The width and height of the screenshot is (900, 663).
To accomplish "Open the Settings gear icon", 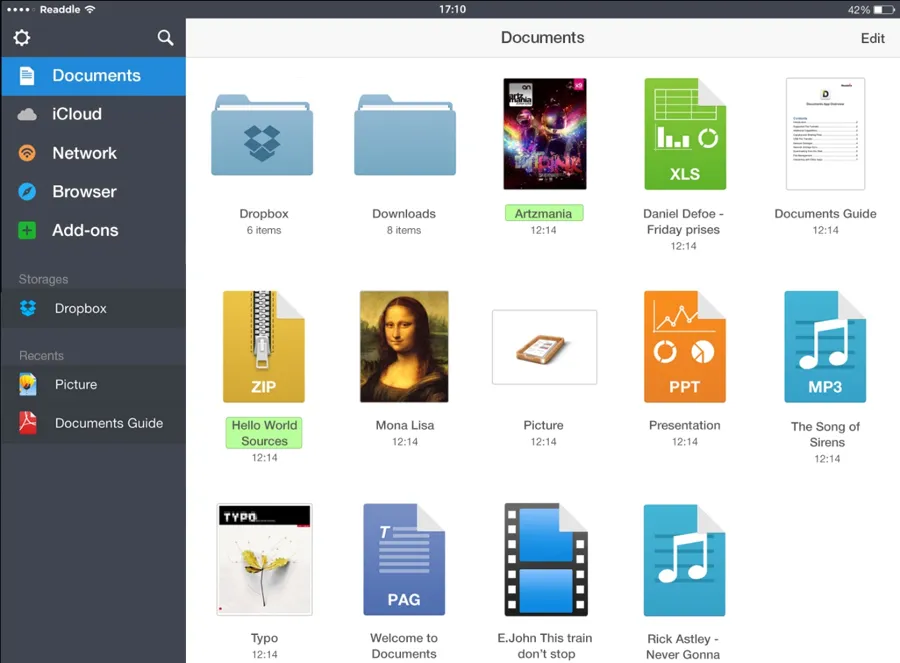I will [x=22, y=38].
